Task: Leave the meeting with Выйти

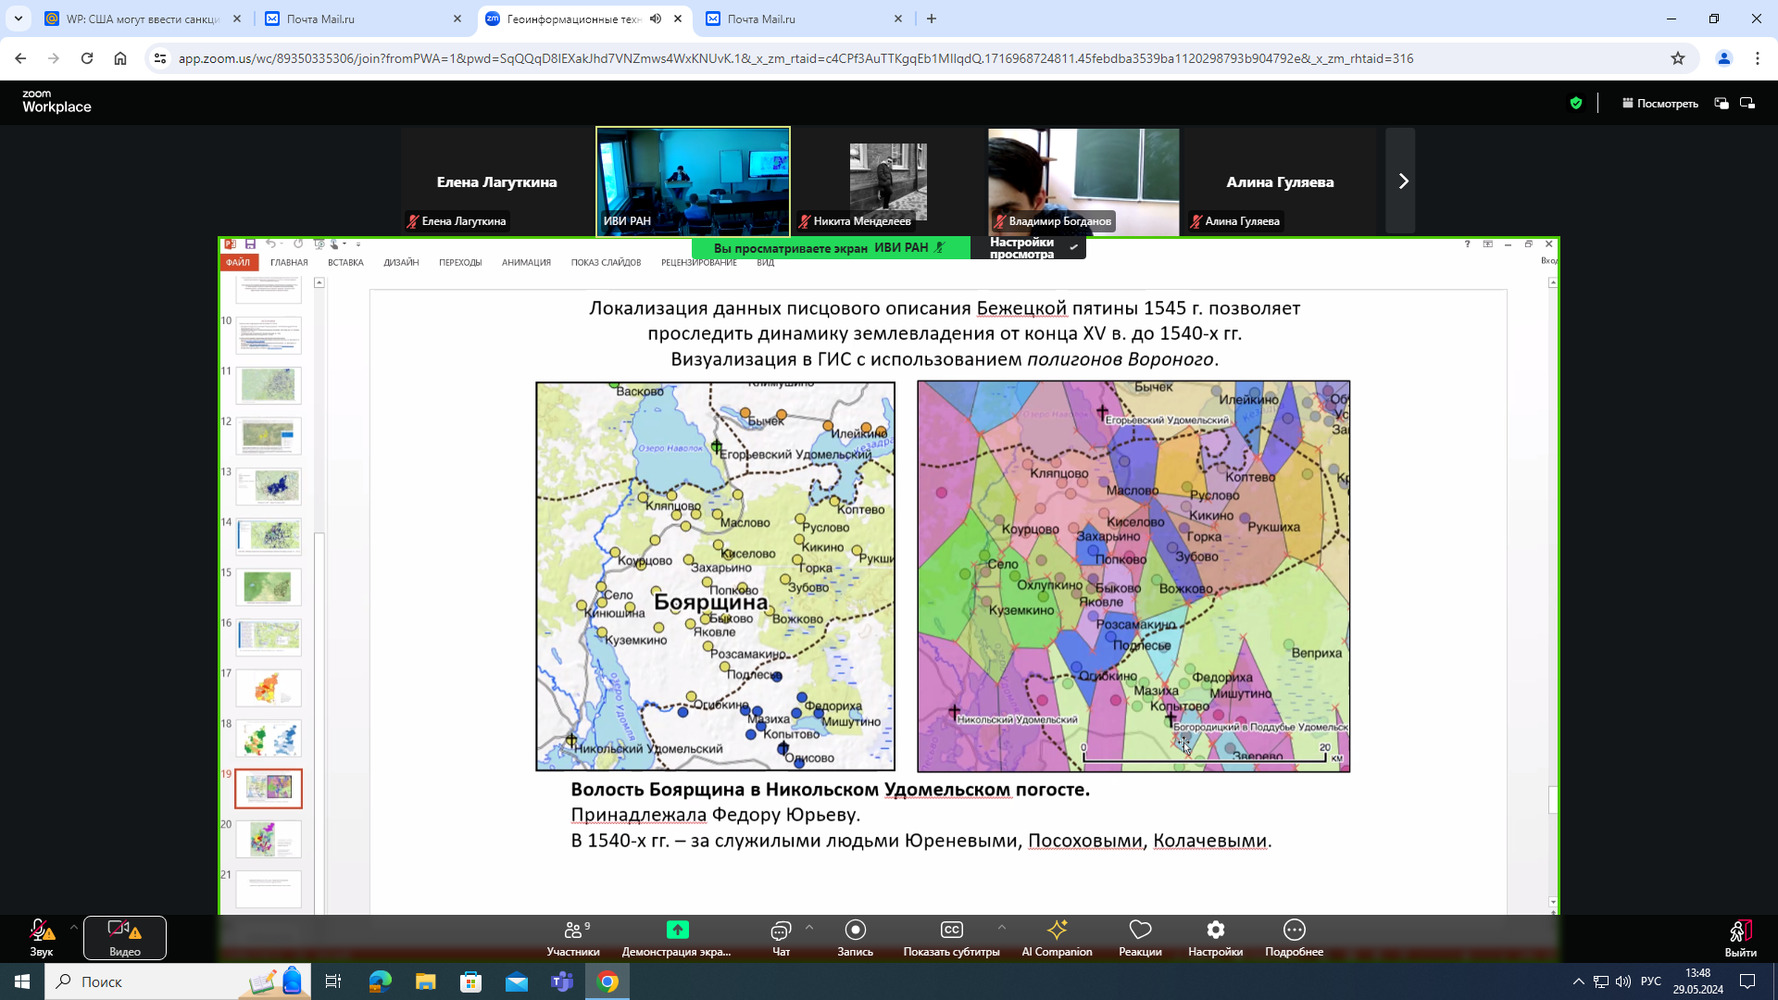Action: click(1740, 937)
